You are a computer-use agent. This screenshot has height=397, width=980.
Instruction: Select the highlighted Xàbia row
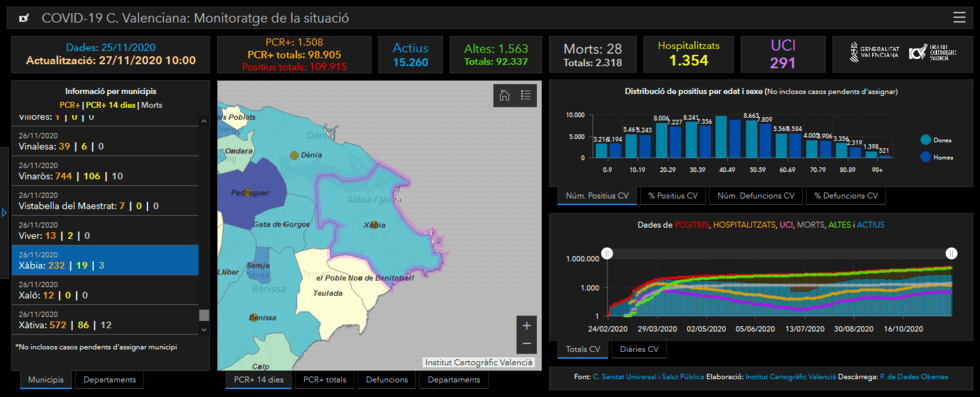click(x=105, y=261)
